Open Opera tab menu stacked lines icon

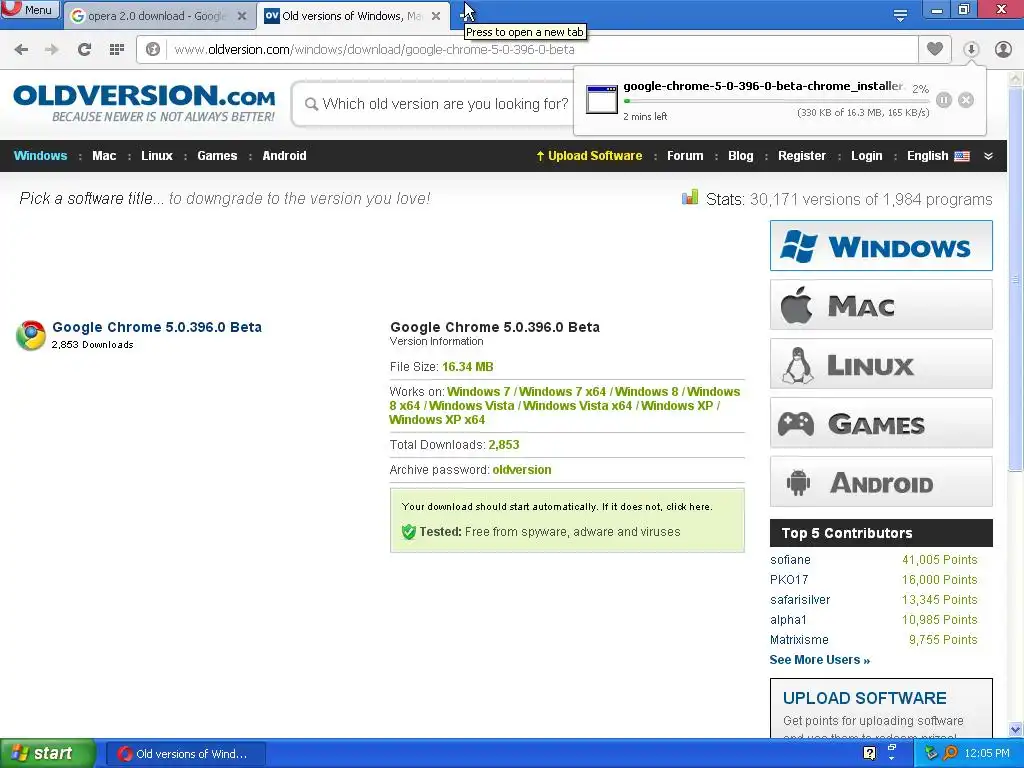(901, 16)
